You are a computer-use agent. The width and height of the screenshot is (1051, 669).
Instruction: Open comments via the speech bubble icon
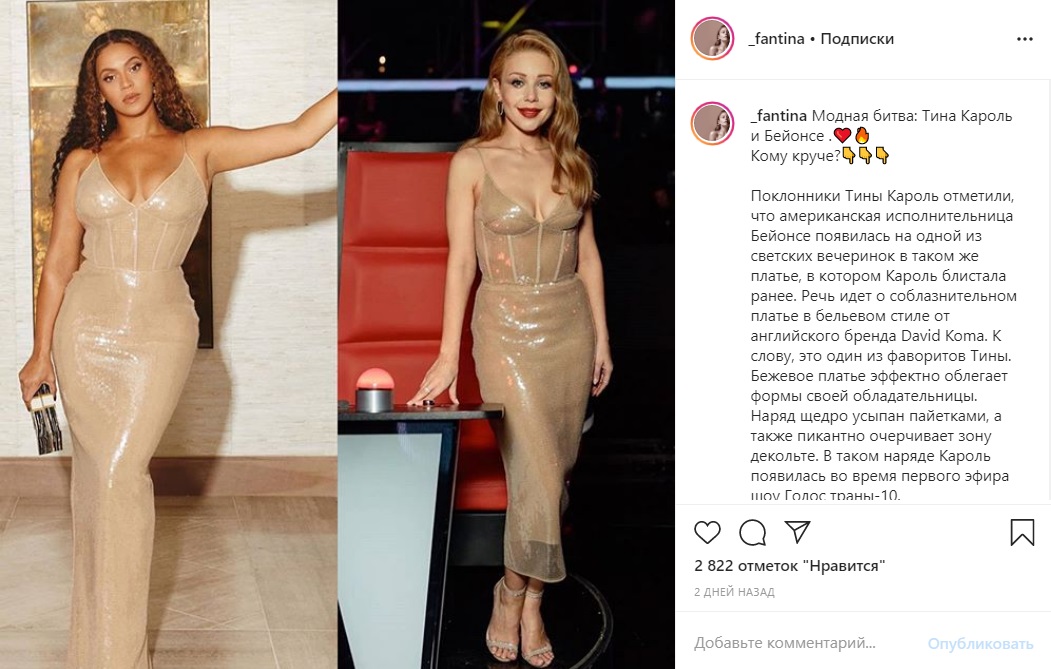pos(752,532)
